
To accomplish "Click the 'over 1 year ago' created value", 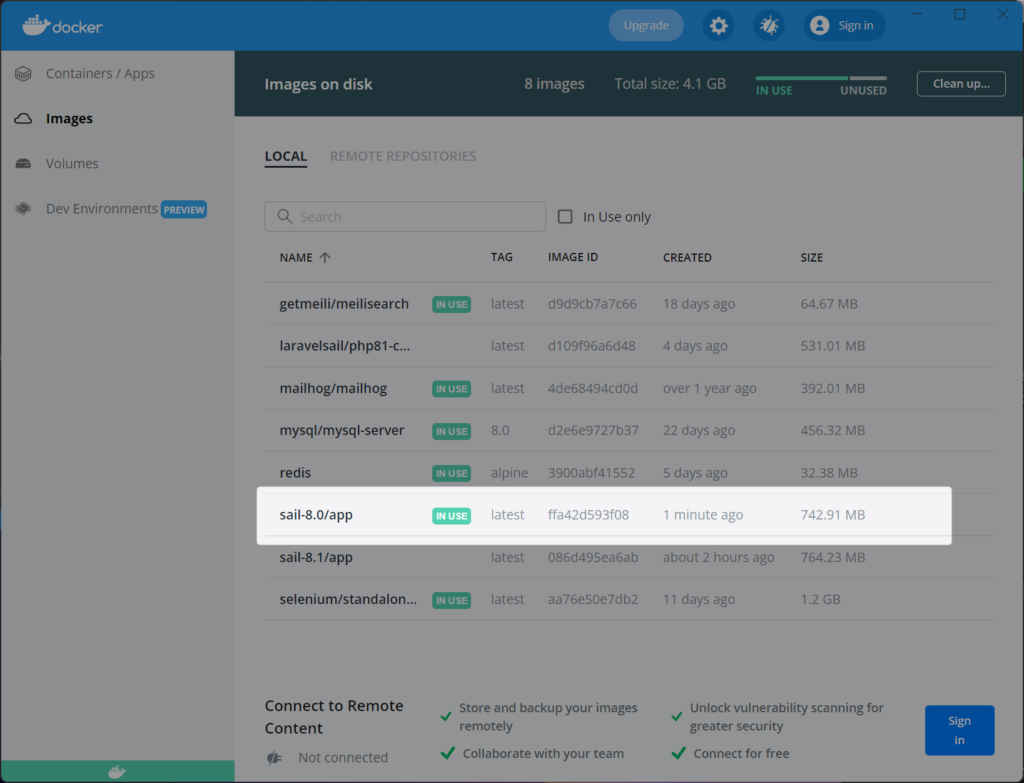I will 710,388.
